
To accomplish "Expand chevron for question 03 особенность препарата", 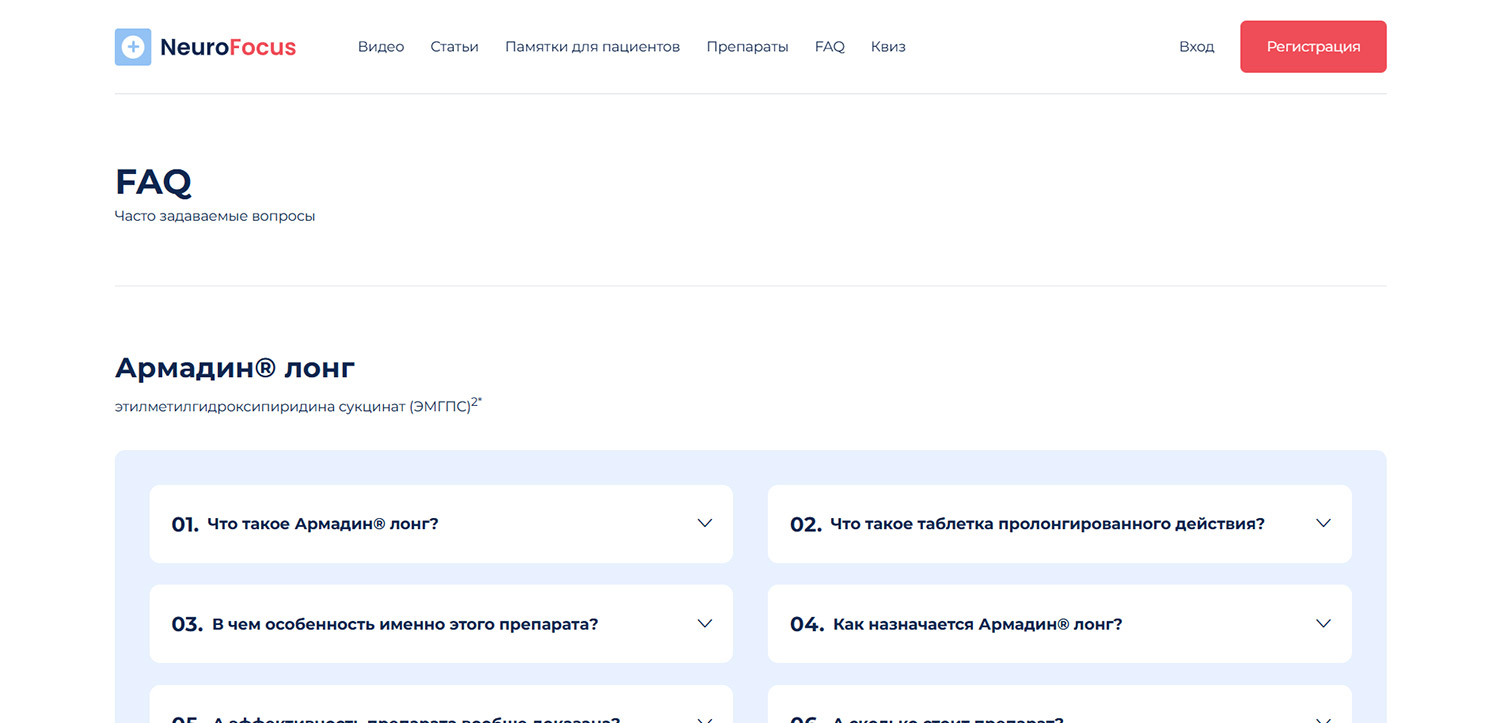I will point(705,624).
